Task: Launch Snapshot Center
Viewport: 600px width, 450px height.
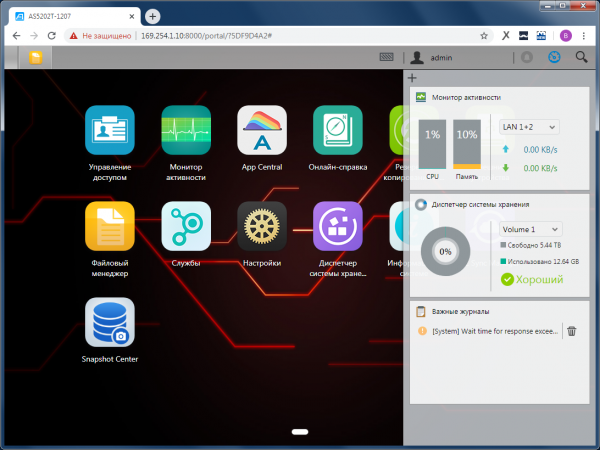Action: coord(109,322)
